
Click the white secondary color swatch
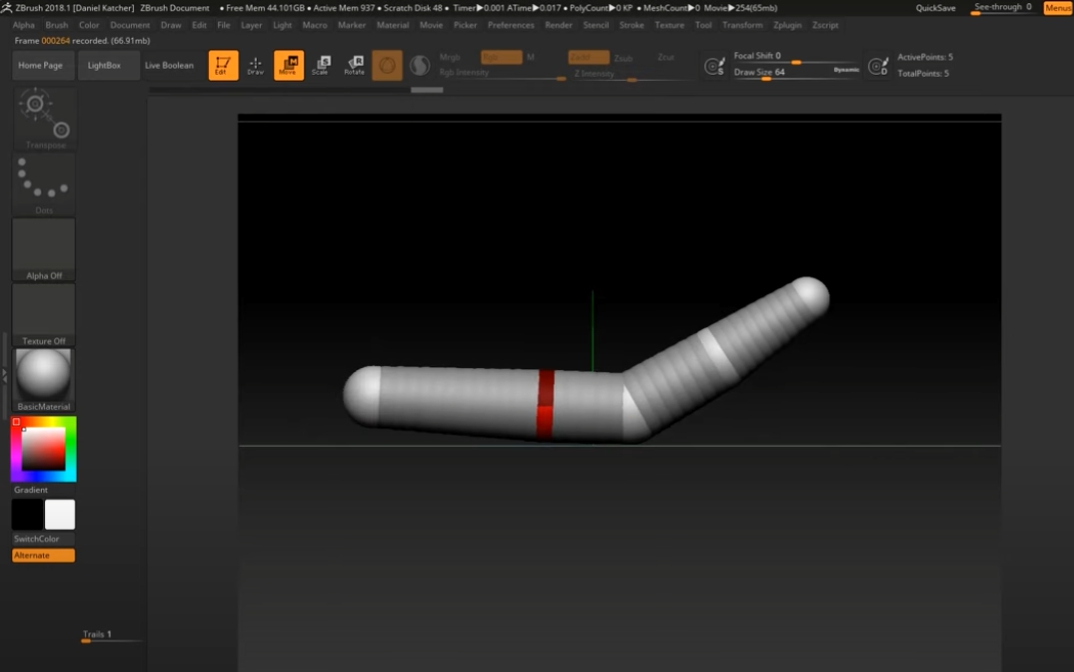tap(60, 514)
